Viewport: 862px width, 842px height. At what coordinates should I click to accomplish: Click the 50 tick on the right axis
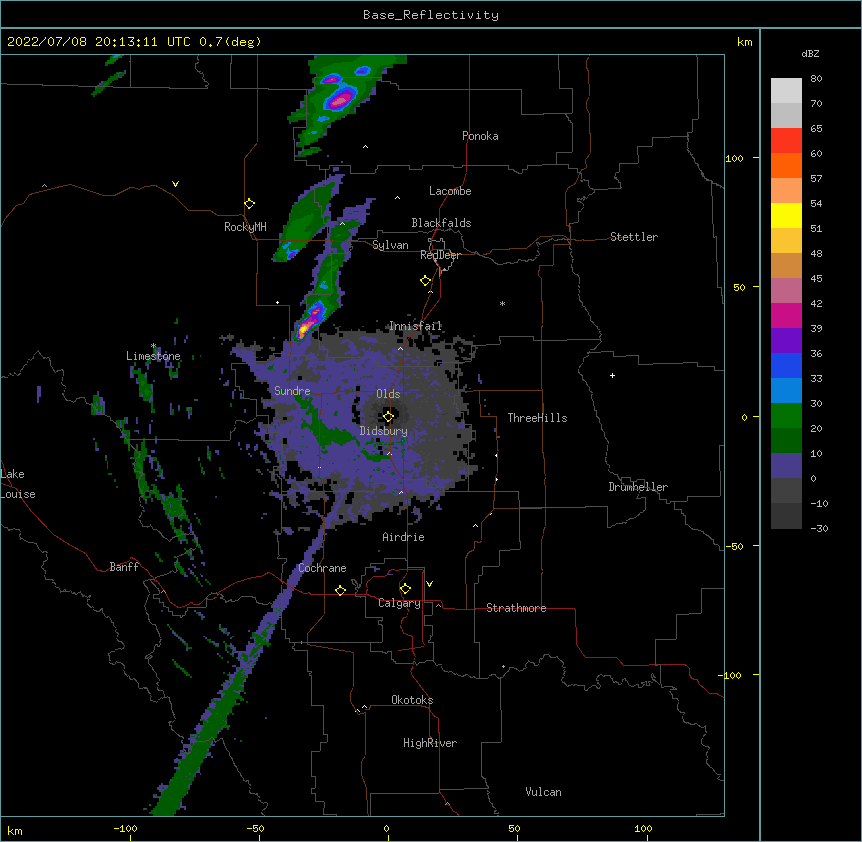[x=739, y=287]
